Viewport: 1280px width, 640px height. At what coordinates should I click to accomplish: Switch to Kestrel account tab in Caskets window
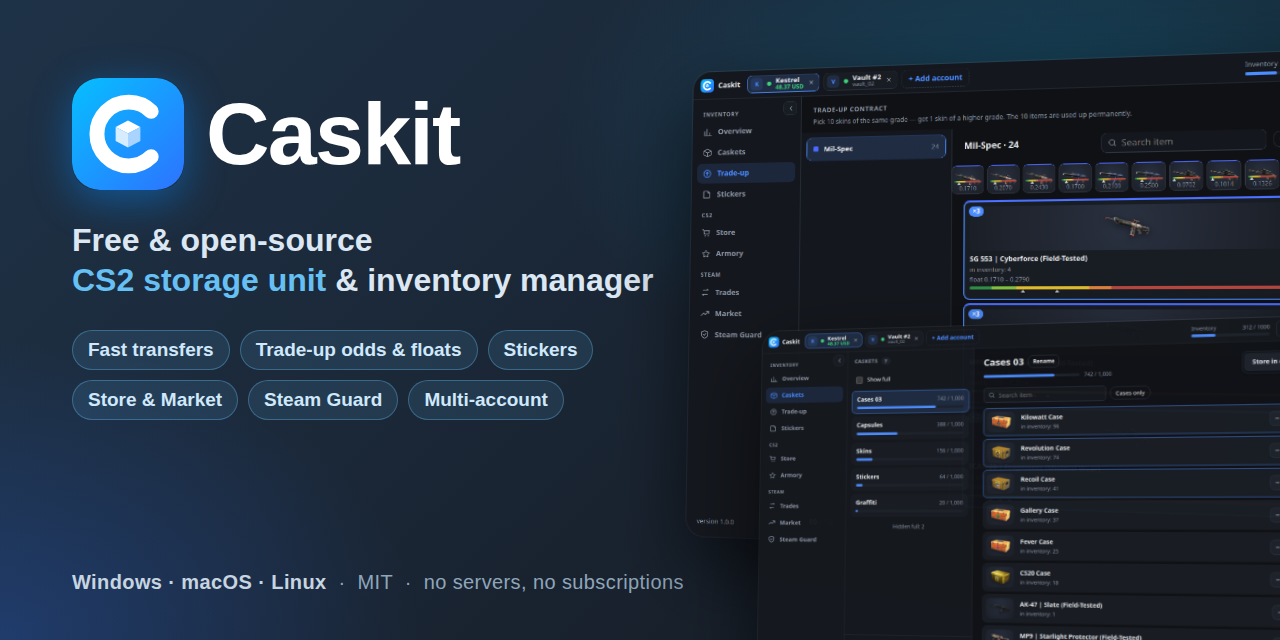click(x=832, y=340)
